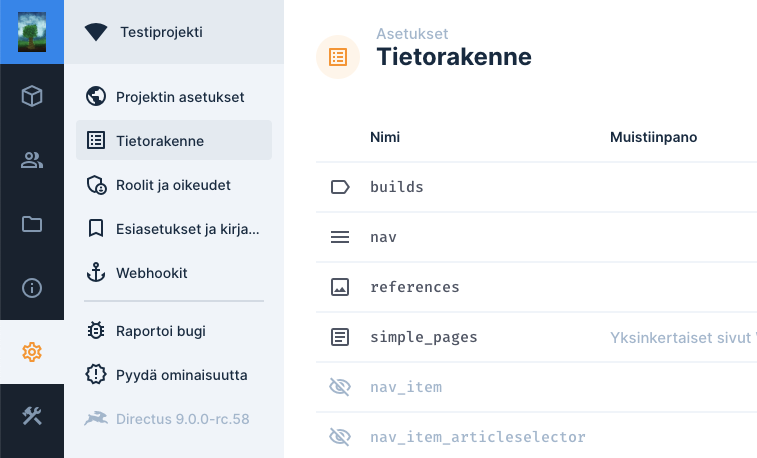Click the article icon for simple_pages
The image size is (757, 458).
[x=340, y=337]
